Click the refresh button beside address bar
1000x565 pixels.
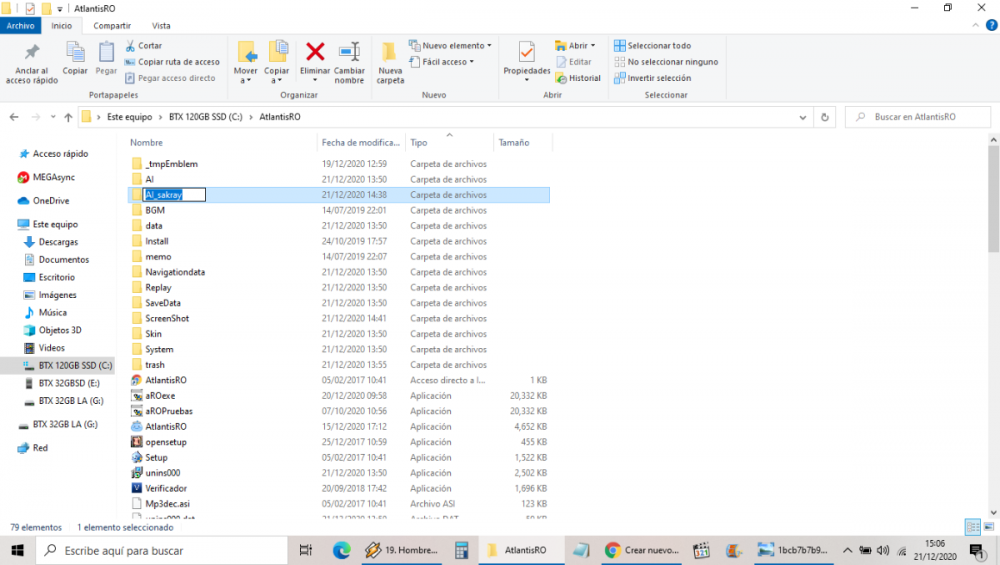pos(825,117)
